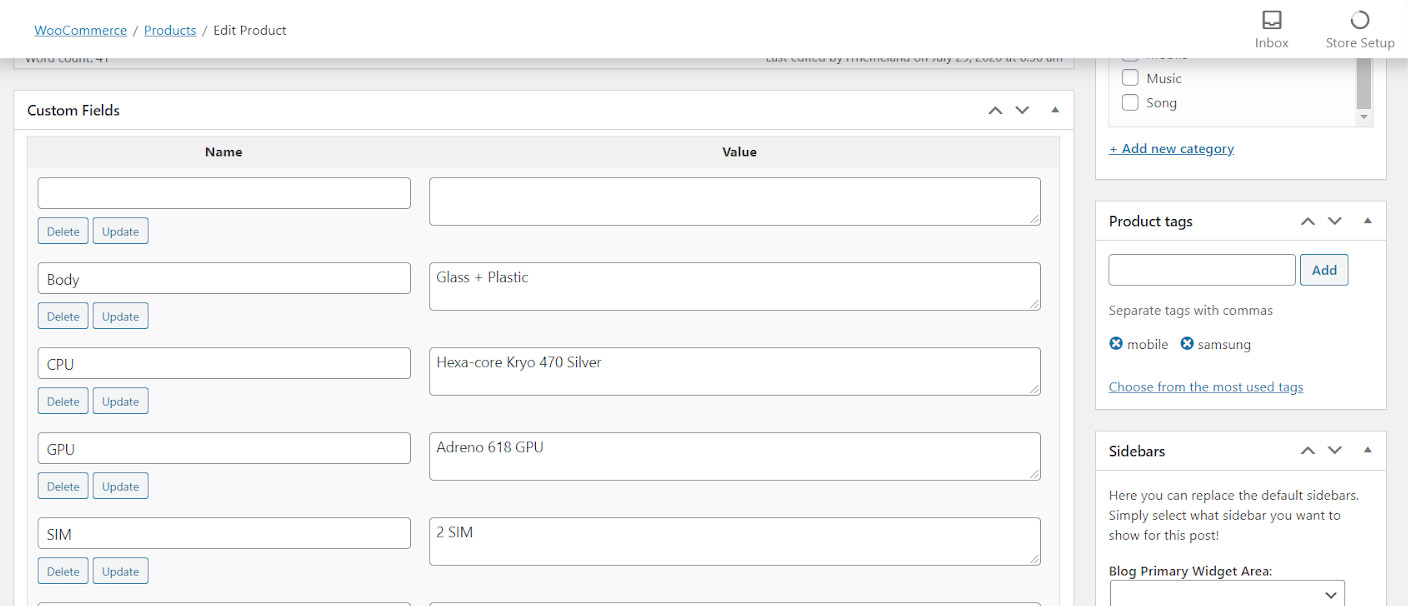Delete the empty custom field row
1408x606 pixels.
point(63,231)
